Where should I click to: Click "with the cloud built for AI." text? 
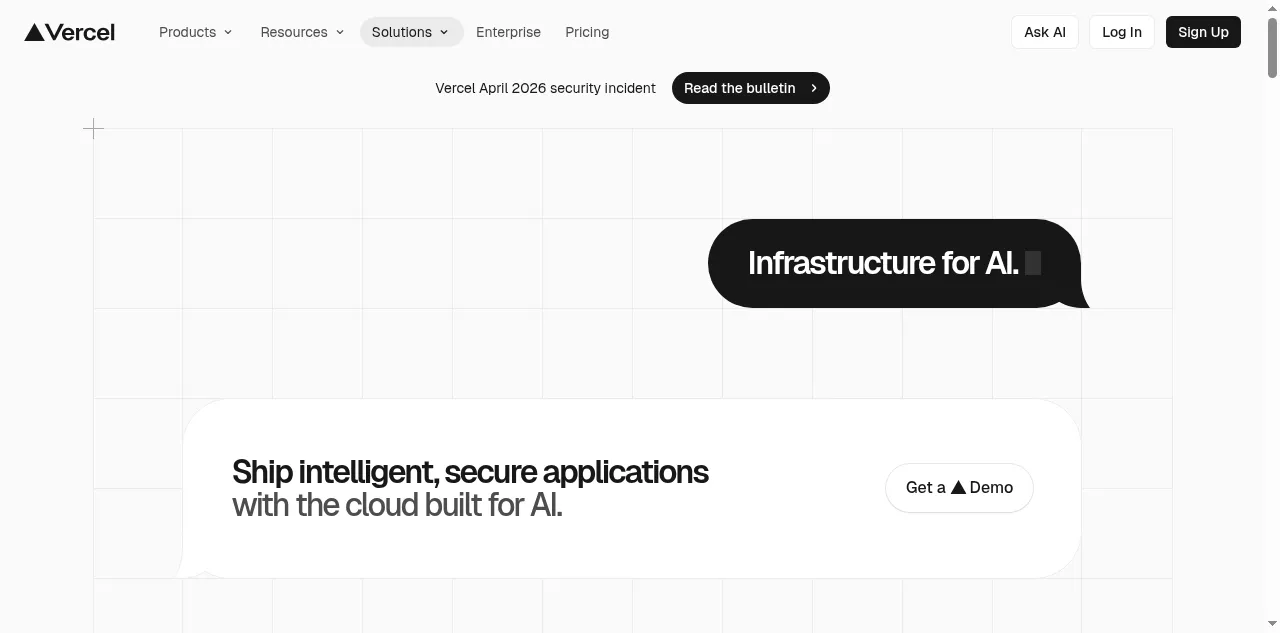coord(397,505)
